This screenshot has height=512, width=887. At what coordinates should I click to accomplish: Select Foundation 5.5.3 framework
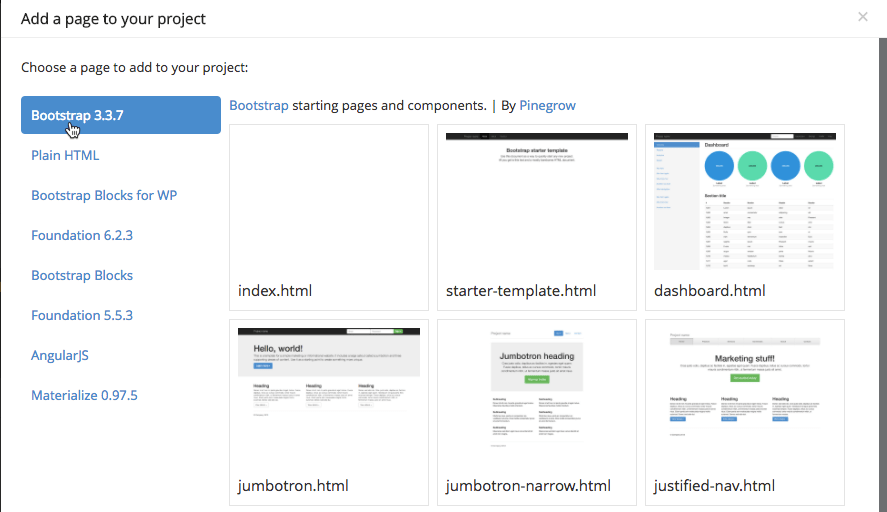[82, 315]
